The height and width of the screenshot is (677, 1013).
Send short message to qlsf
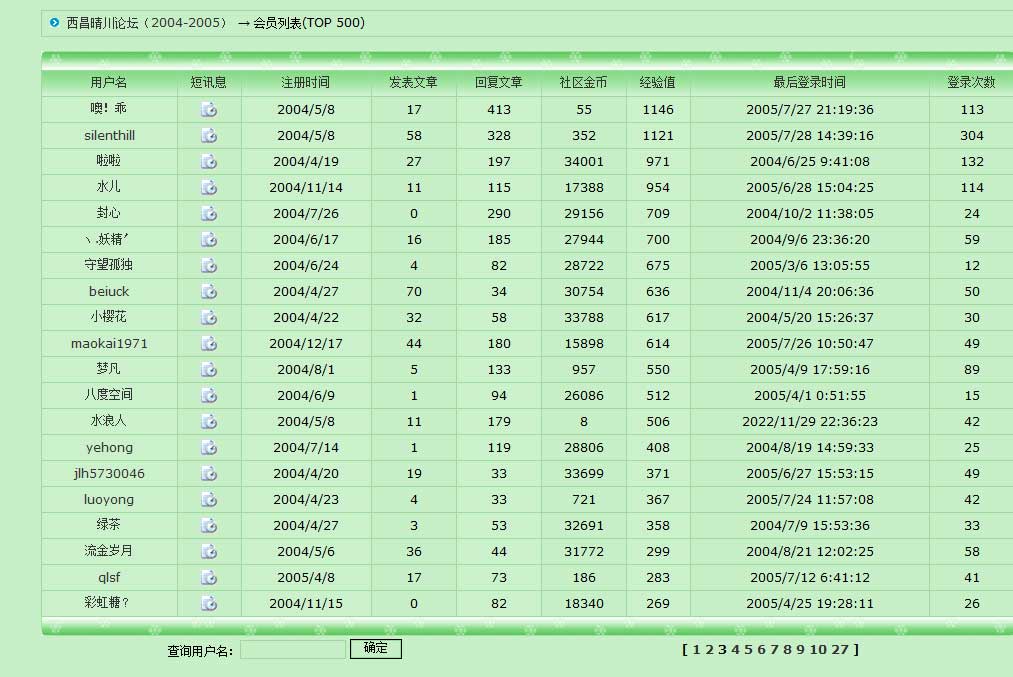click(x=209, y=578)
